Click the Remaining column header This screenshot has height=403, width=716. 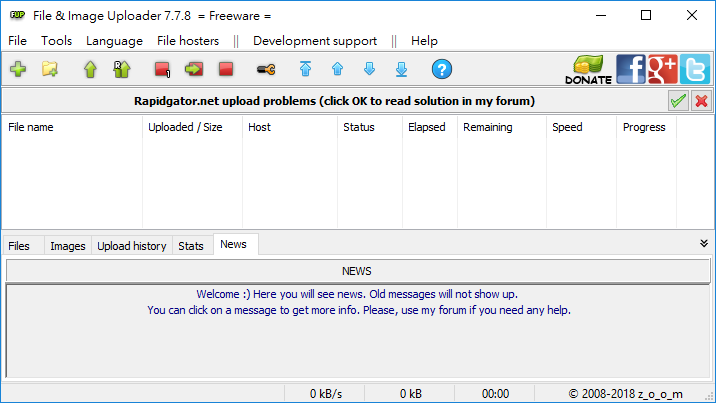502,127
